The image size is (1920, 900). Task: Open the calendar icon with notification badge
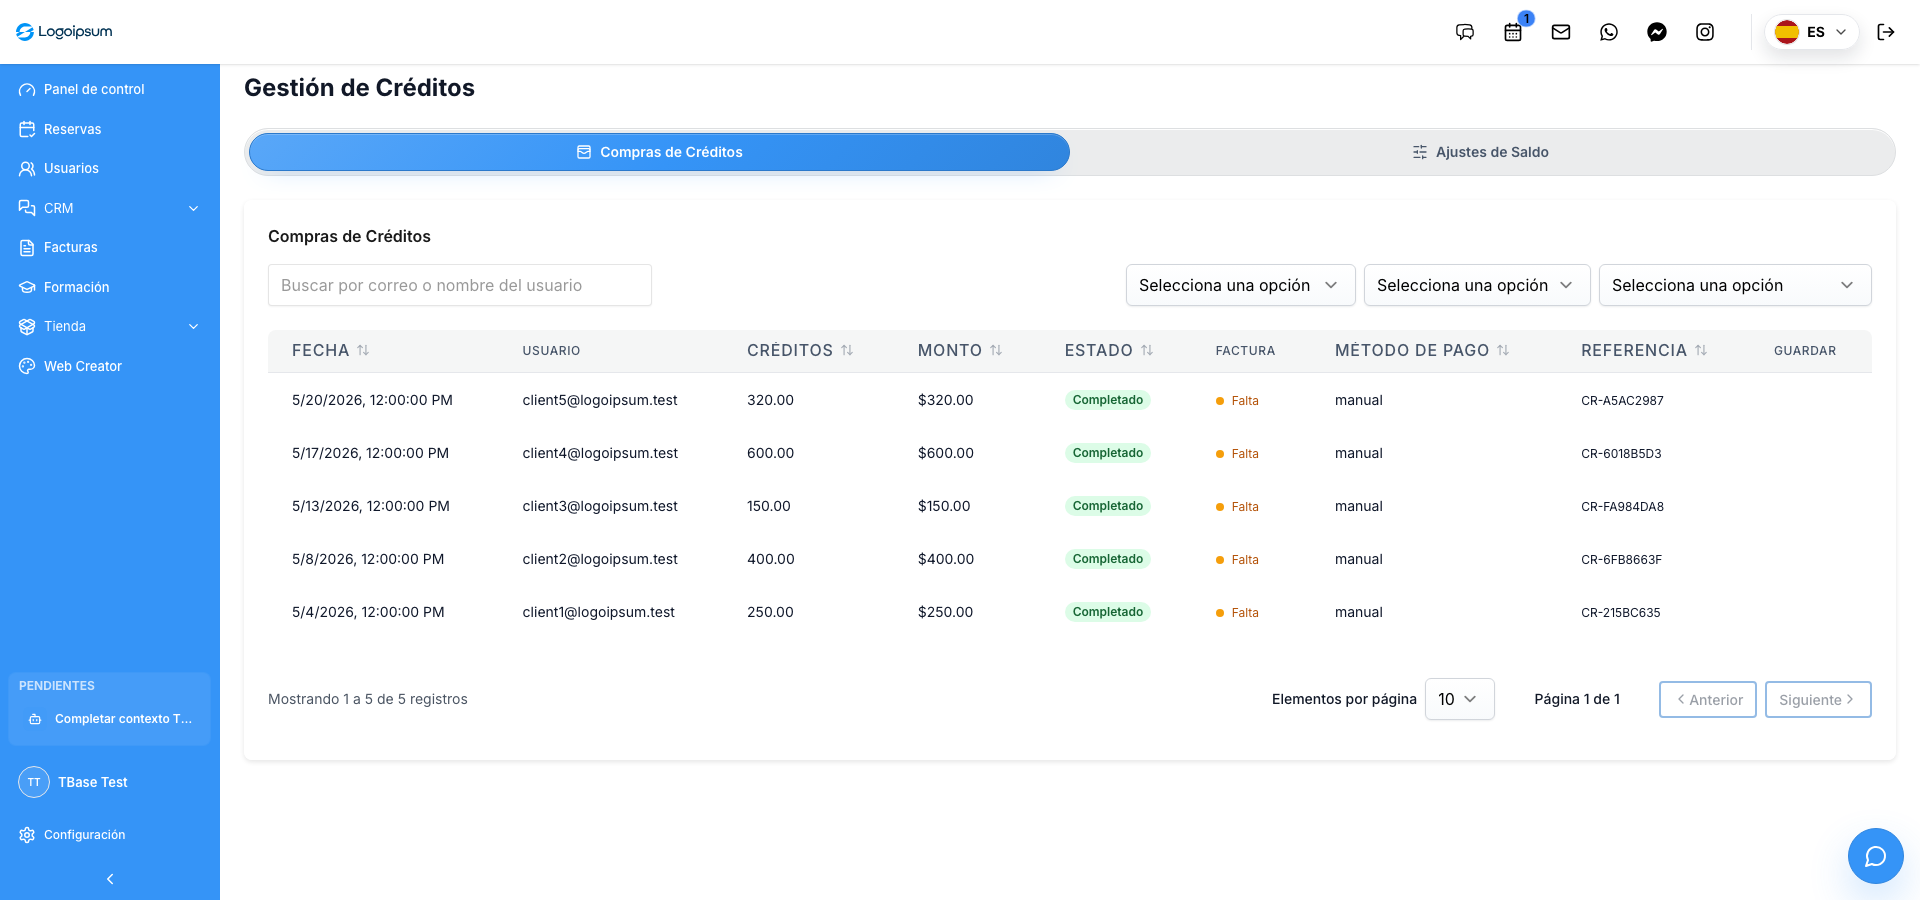(x=1513, y=32)
